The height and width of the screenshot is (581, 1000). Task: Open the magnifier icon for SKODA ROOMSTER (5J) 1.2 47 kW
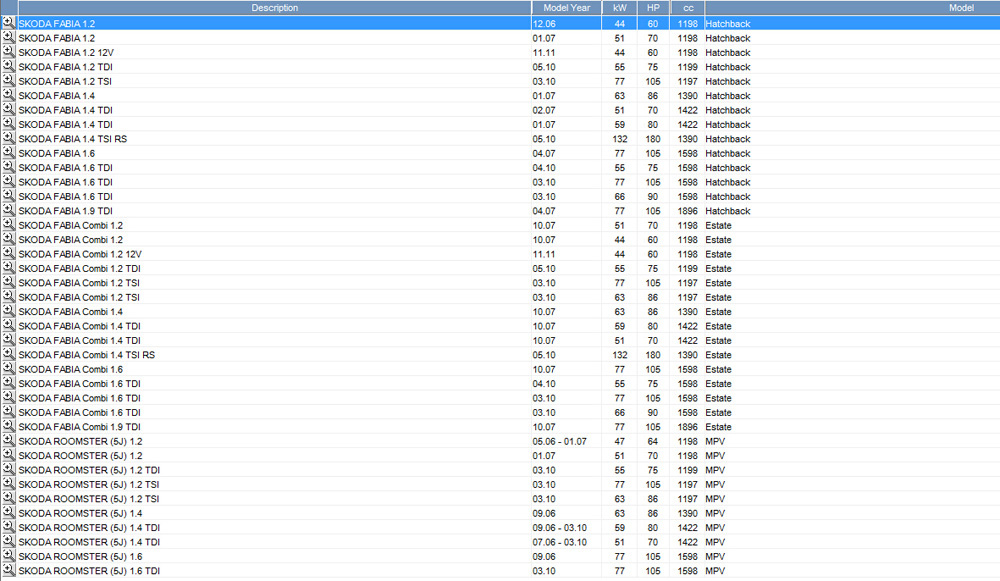coord(8,440)
